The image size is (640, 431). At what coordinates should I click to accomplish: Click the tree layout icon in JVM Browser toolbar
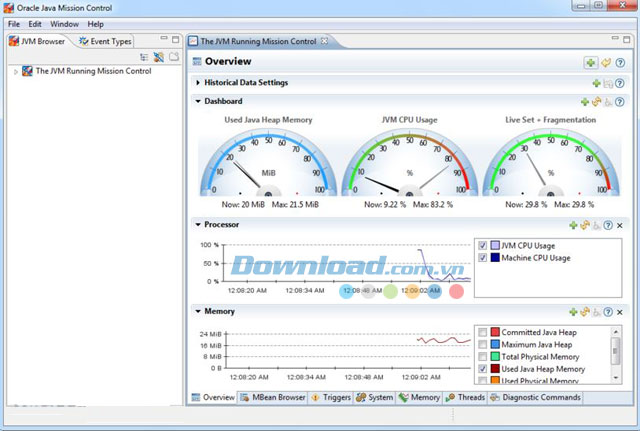[144, 57]
